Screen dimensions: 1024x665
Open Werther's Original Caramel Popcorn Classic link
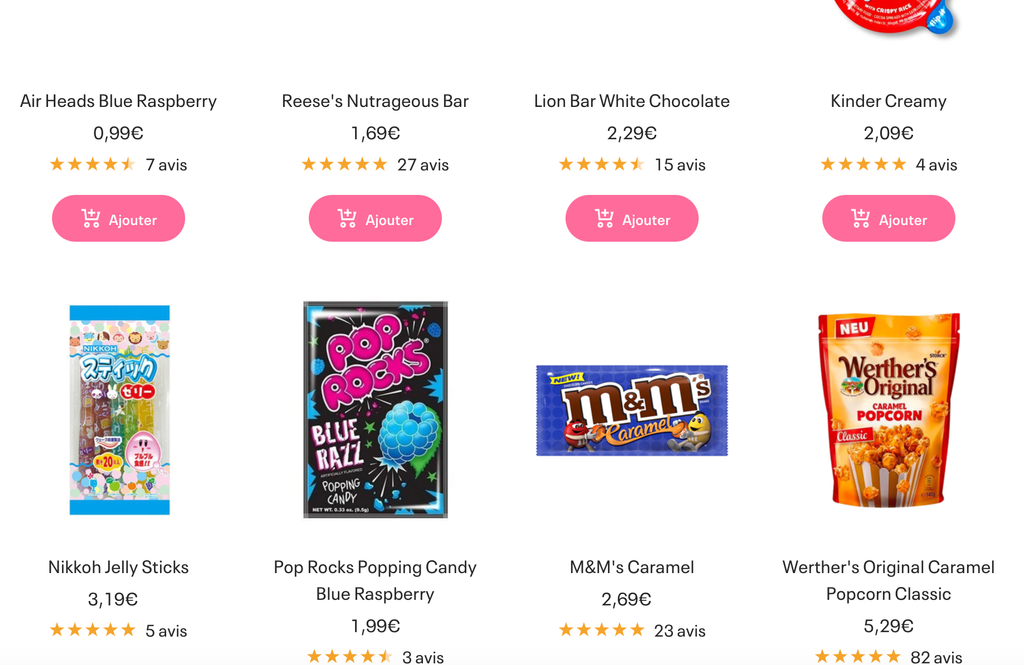pyautogui.click(x=888, y=580)
